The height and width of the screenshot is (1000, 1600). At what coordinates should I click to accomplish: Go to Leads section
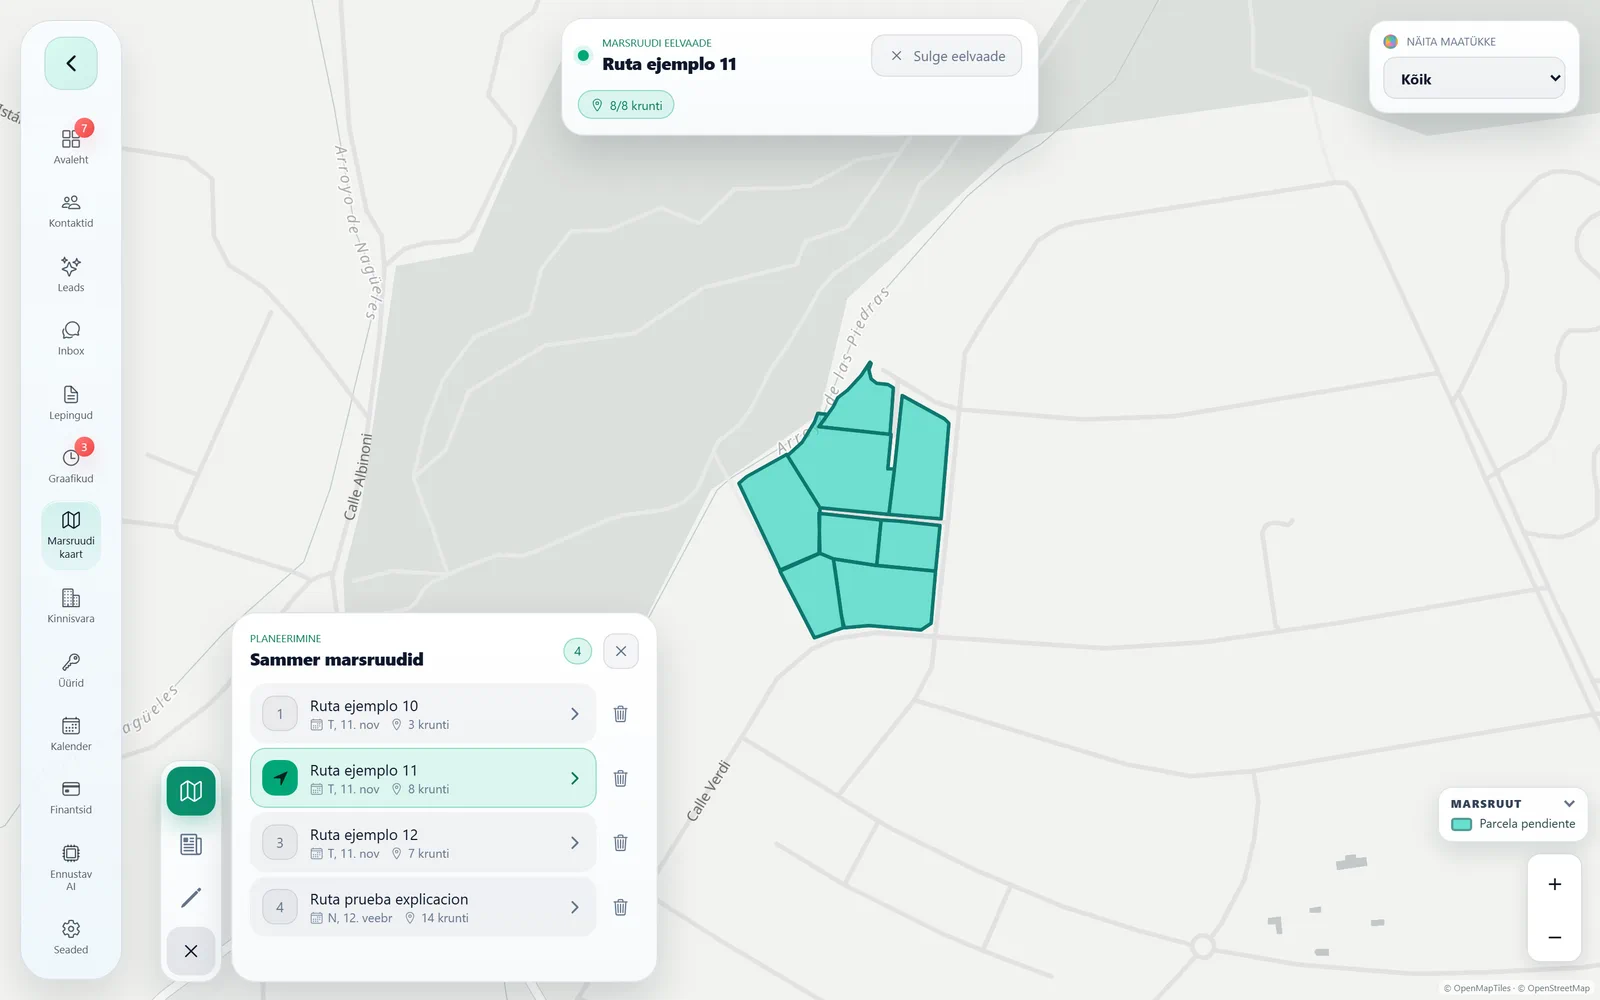point(71,275)
